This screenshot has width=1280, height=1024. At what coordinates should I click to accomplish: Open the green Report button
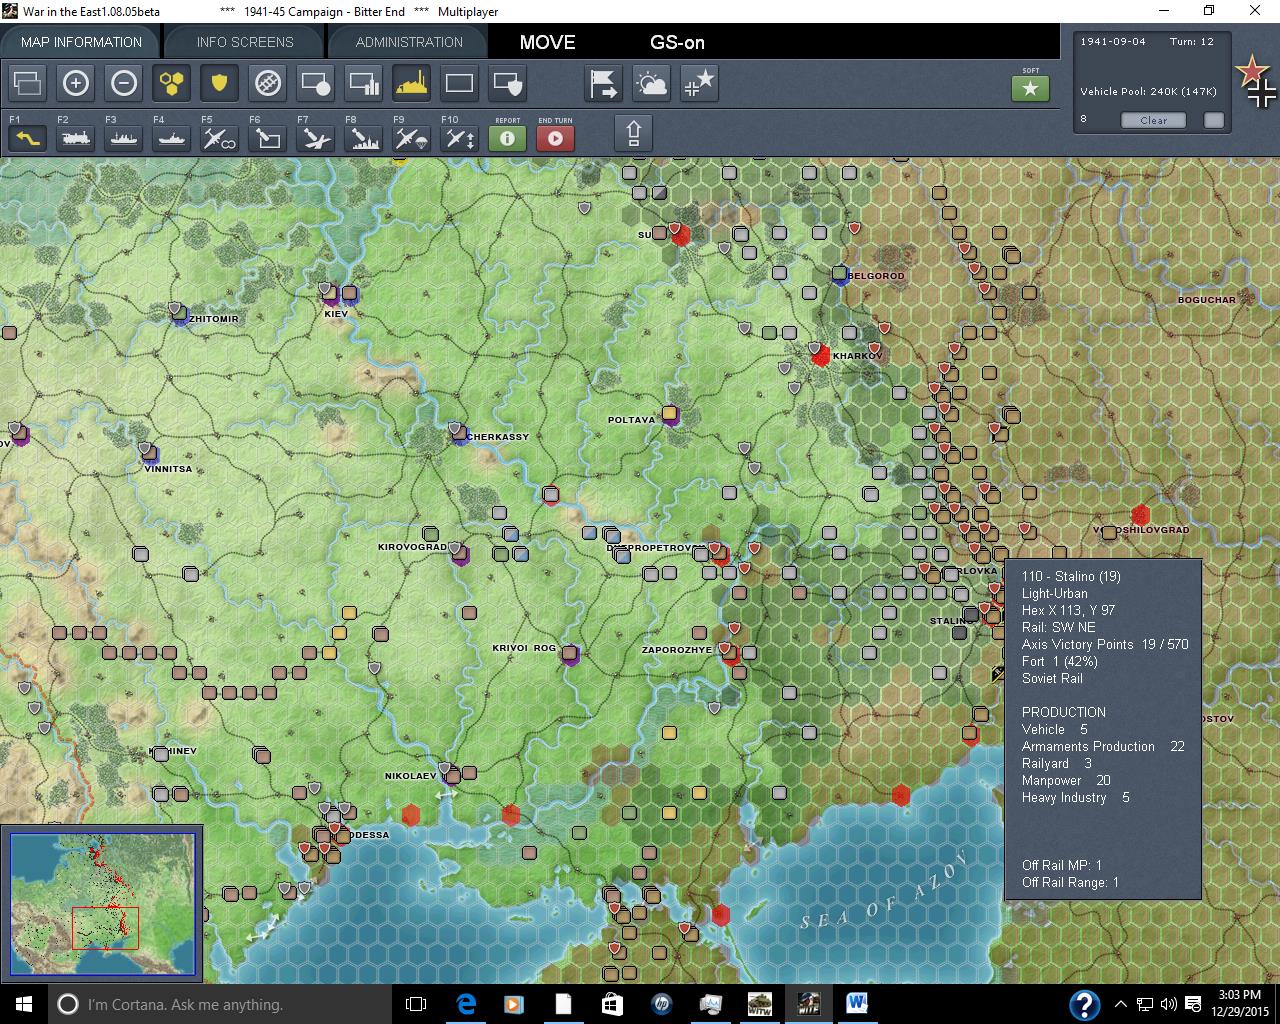pyautogui.click(x=508, y=138)
